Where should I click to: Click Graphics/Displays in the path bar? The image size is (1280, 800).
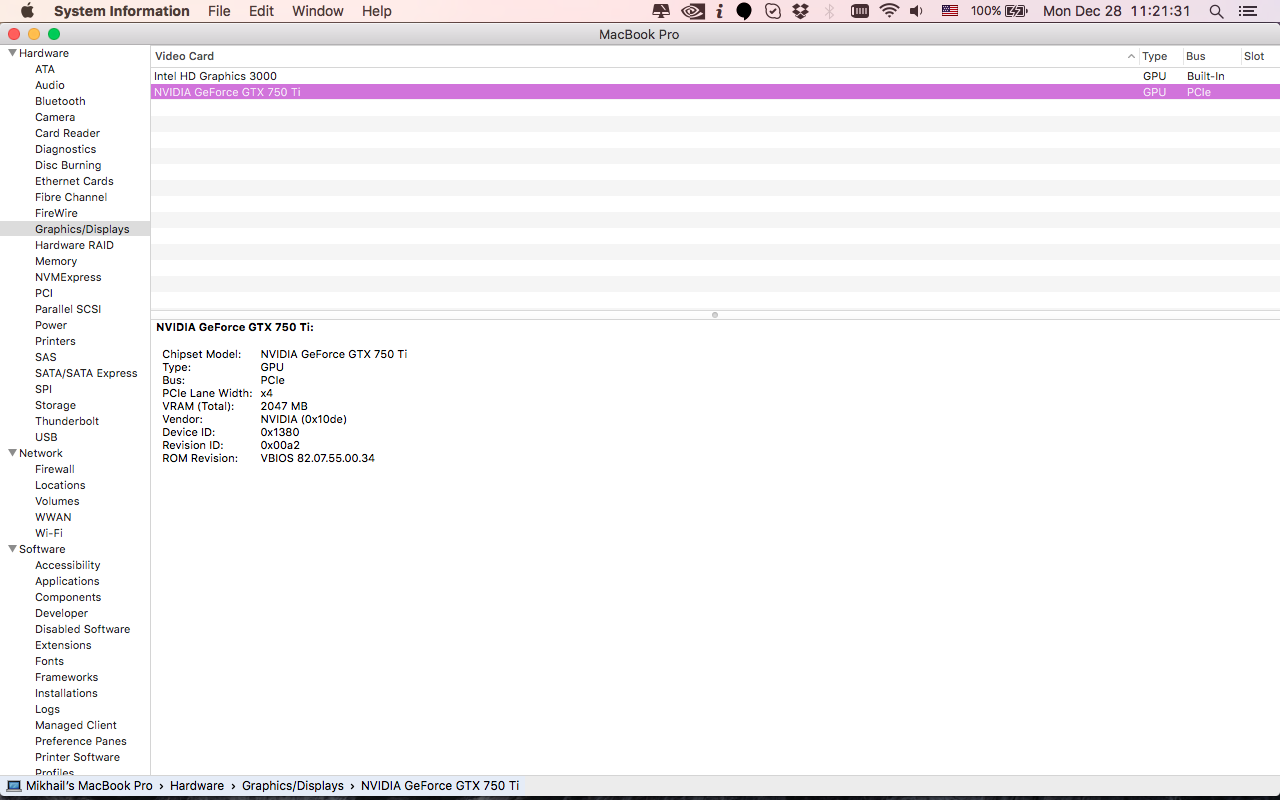(293, 786)
